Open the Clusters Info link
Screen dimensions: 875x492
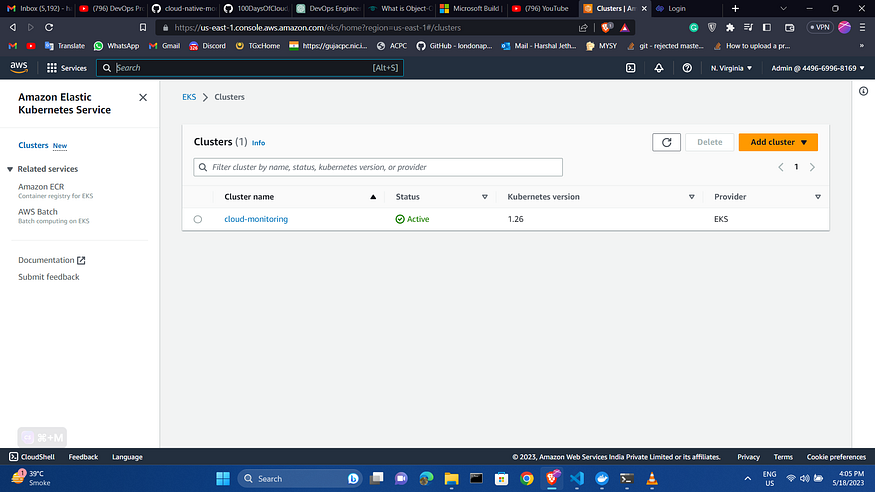pos(258,143)
